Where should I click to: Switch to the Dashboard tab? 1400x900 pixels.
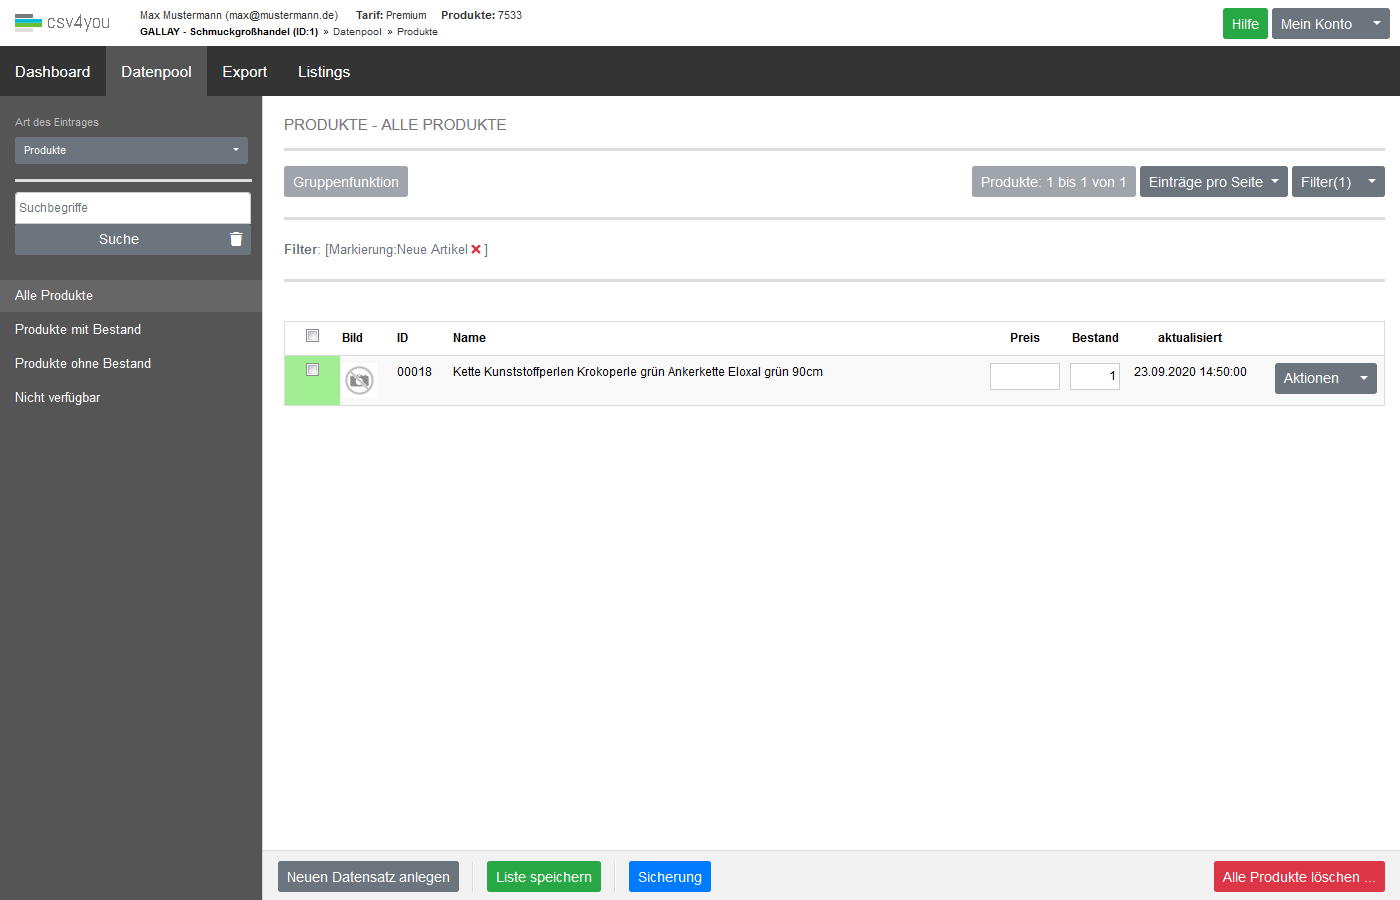[53, 72]
